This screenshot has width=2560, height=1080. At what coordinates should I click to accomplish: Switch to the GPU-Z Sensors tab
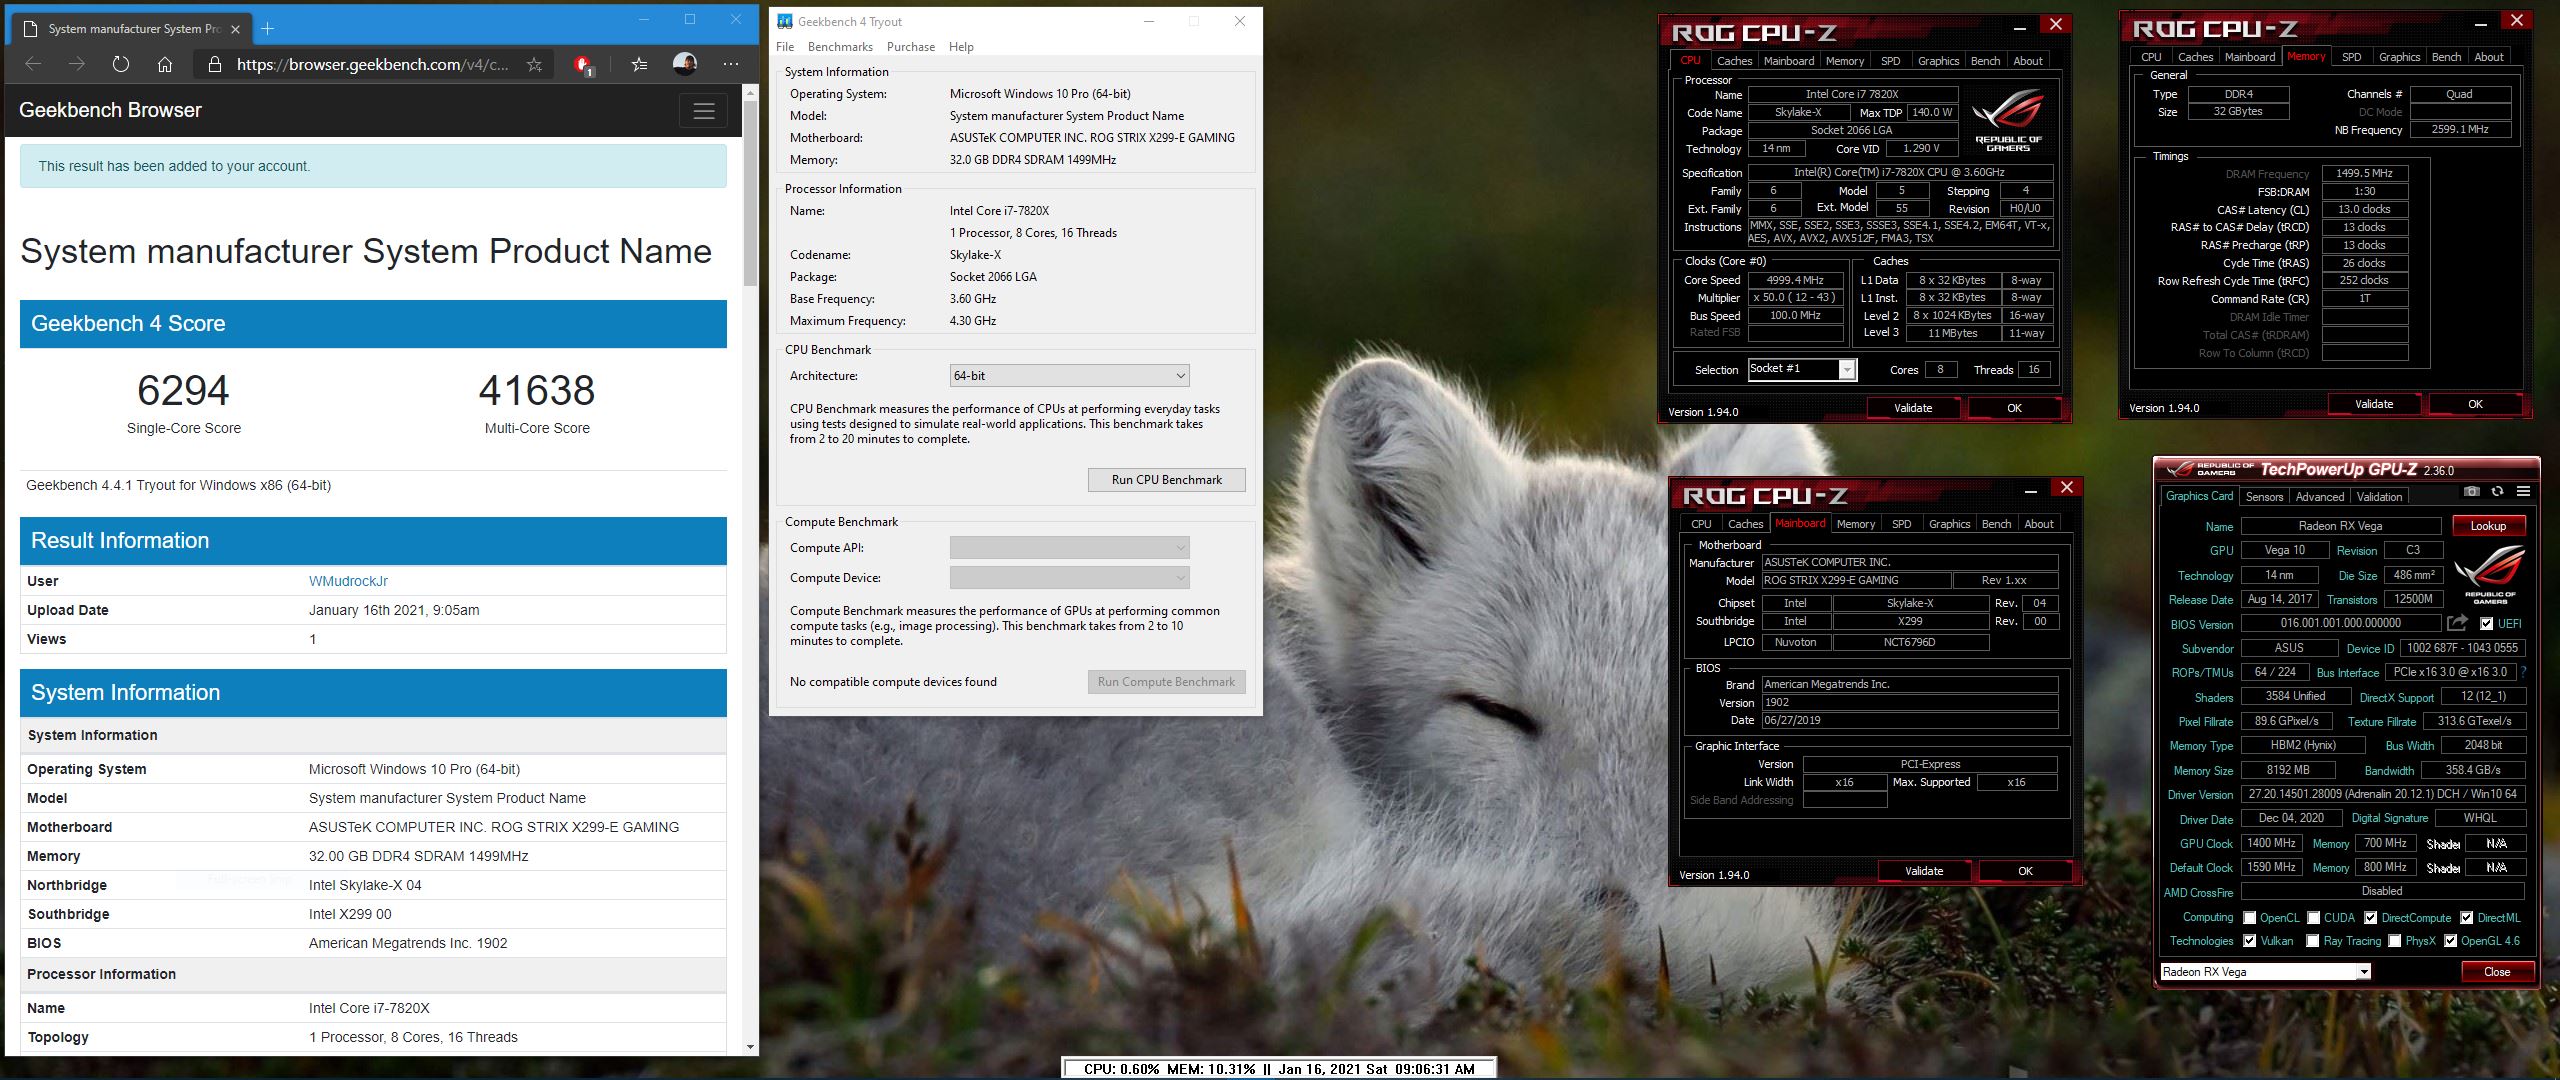point(2264,497)
